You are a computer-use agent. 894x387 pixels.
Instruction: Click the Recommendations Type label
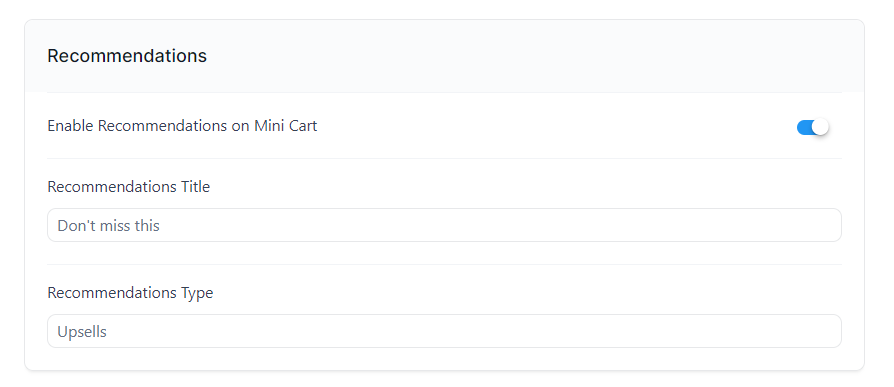coord(130,293)
